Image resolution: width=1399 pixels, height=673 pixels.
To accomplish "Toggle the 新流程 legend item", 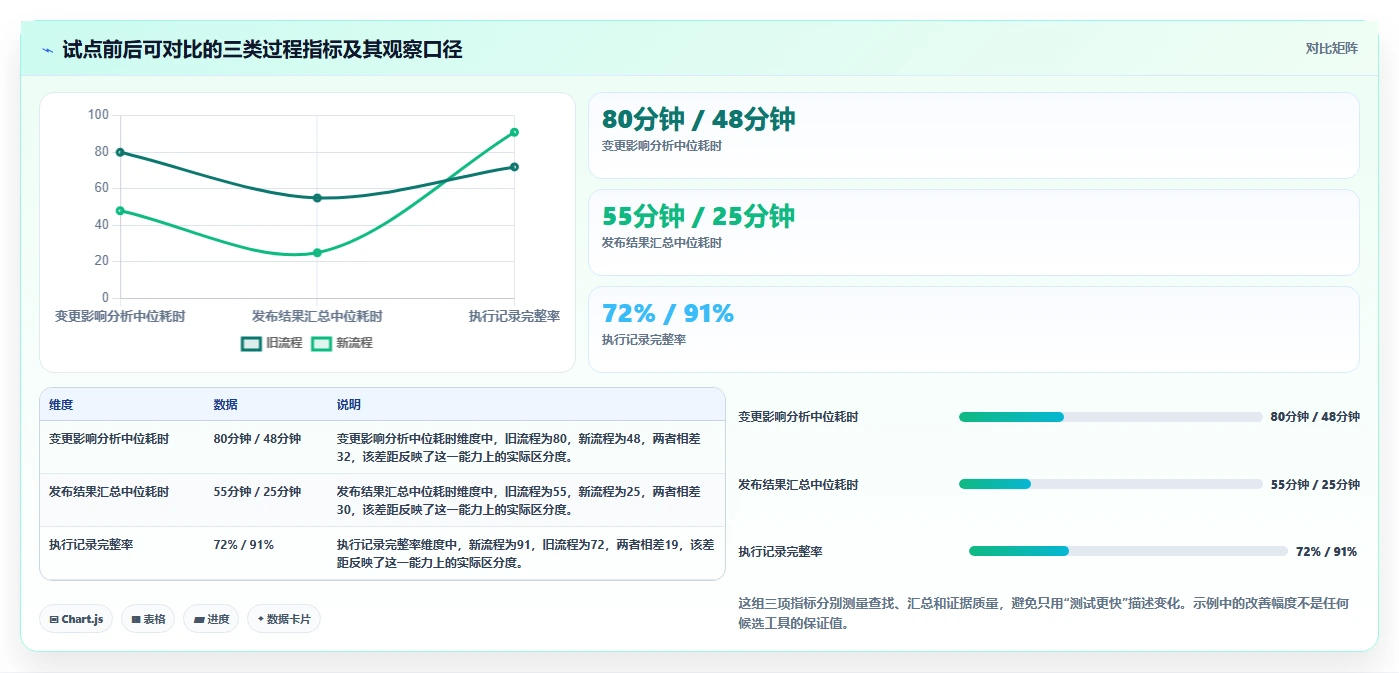I will click(342, 343).
